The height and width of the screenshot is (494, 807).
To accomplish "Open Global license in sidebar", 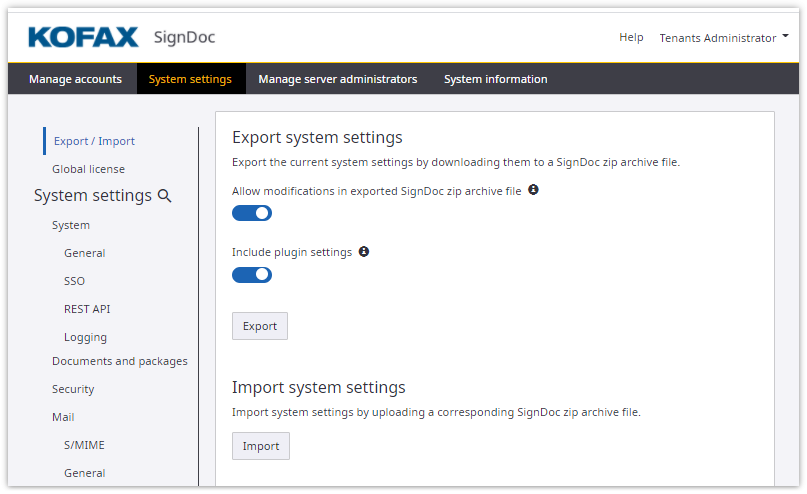I will [88, 169].
